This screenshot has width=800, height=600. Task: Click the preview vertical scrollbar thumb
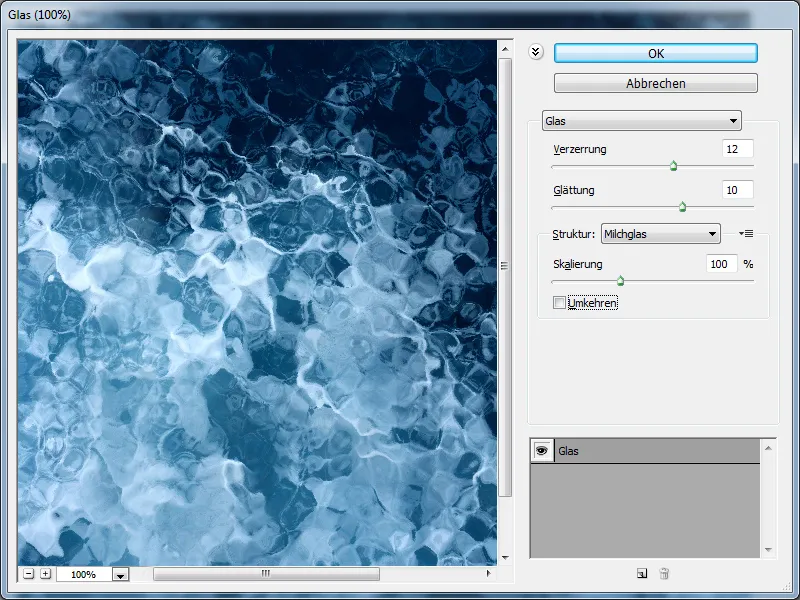pyautogui.click(x=505, y=277)
